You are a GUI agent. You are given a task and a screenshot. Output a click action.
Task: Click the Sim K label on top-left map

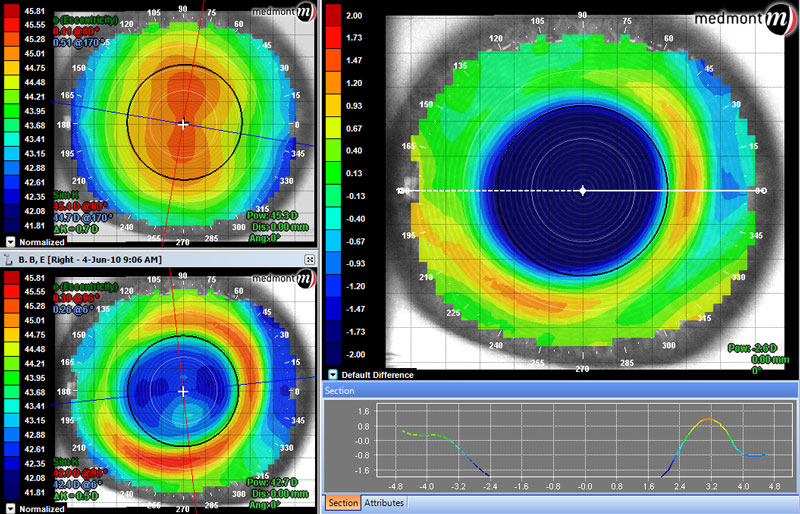coord(65,195)
